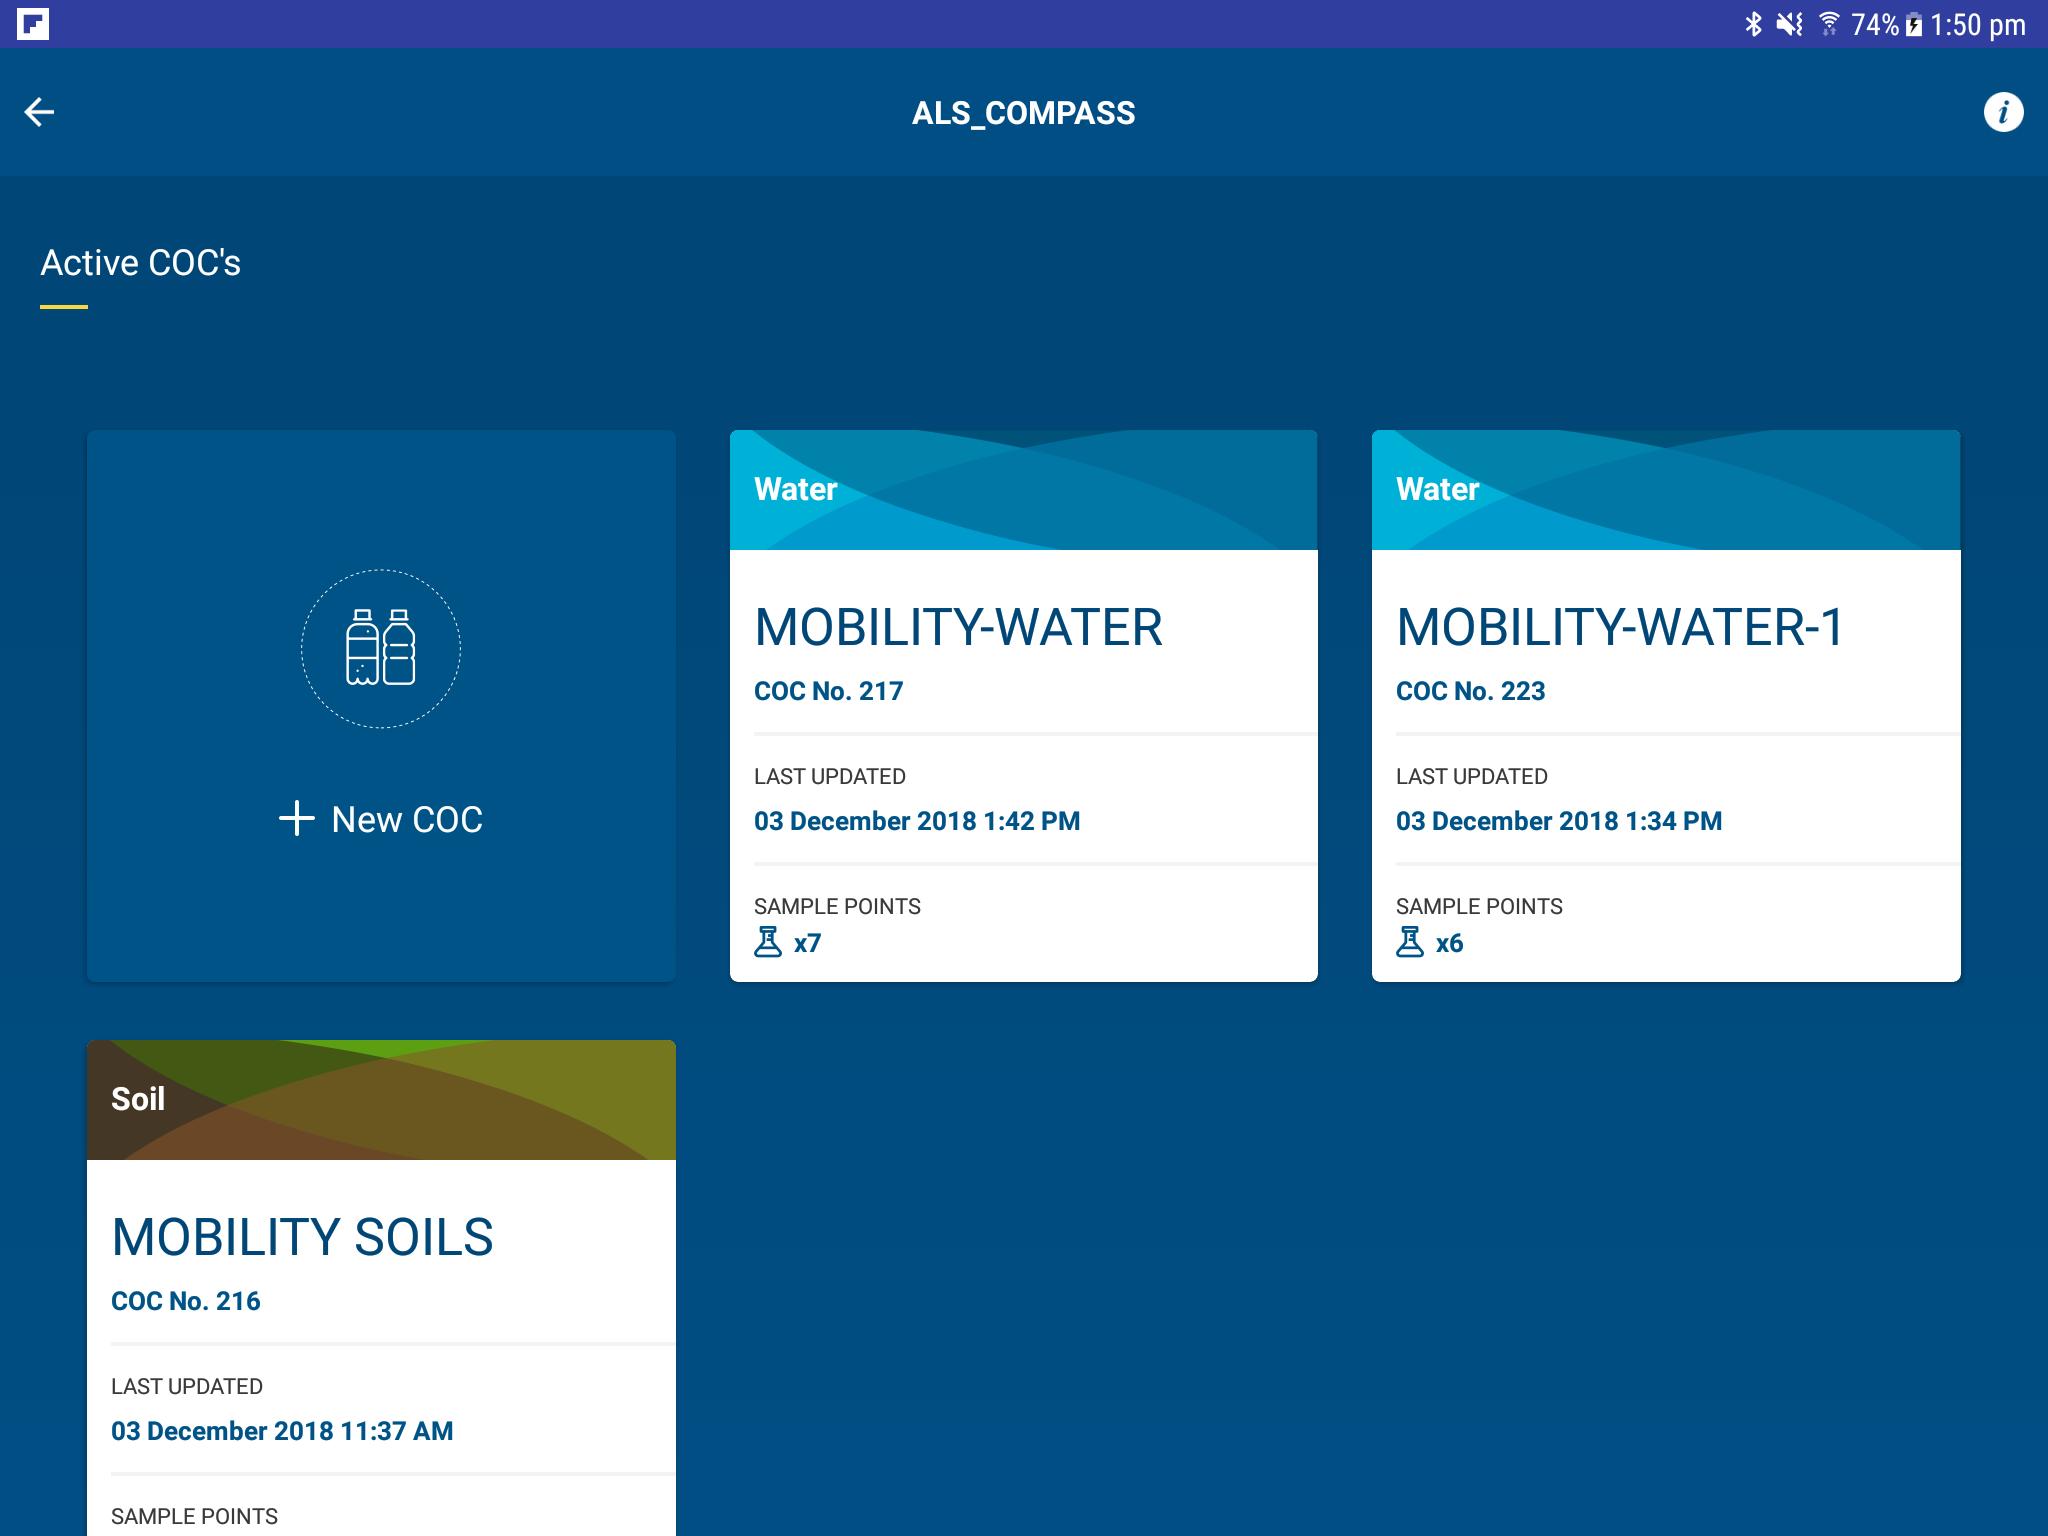This screenshot has height=1536, width=2048.
Task: Tap the bottles icon in New COC card
Action: 381,648
